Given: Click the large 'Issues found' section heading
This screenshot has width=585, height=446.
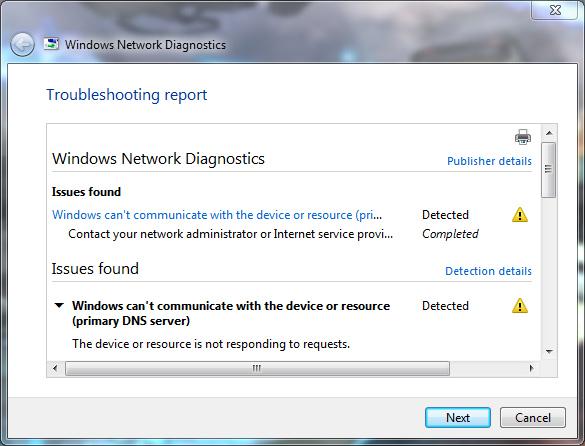Looking at the screenshot, I should pyautogui.click(x=95, y=269).
